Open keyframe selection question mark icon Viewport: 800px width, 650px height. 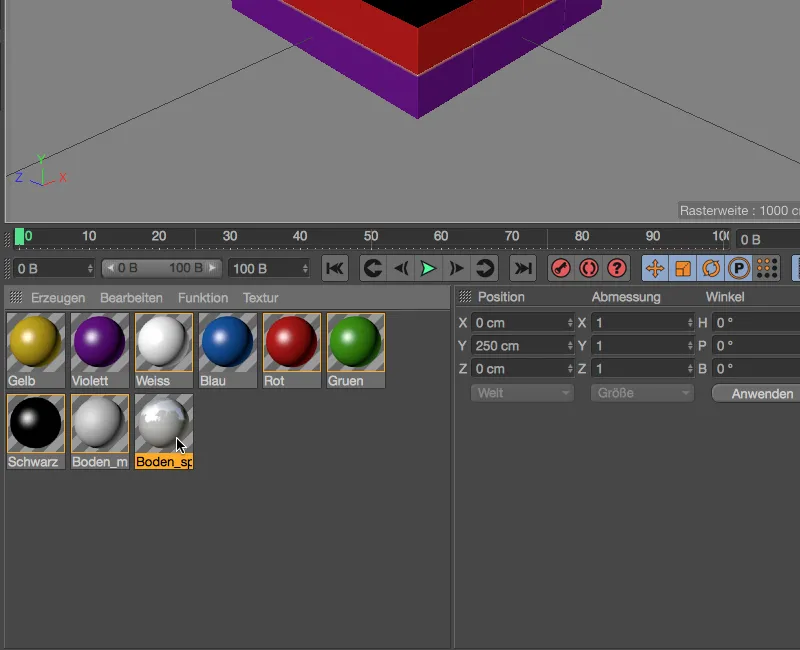(617, 268)
